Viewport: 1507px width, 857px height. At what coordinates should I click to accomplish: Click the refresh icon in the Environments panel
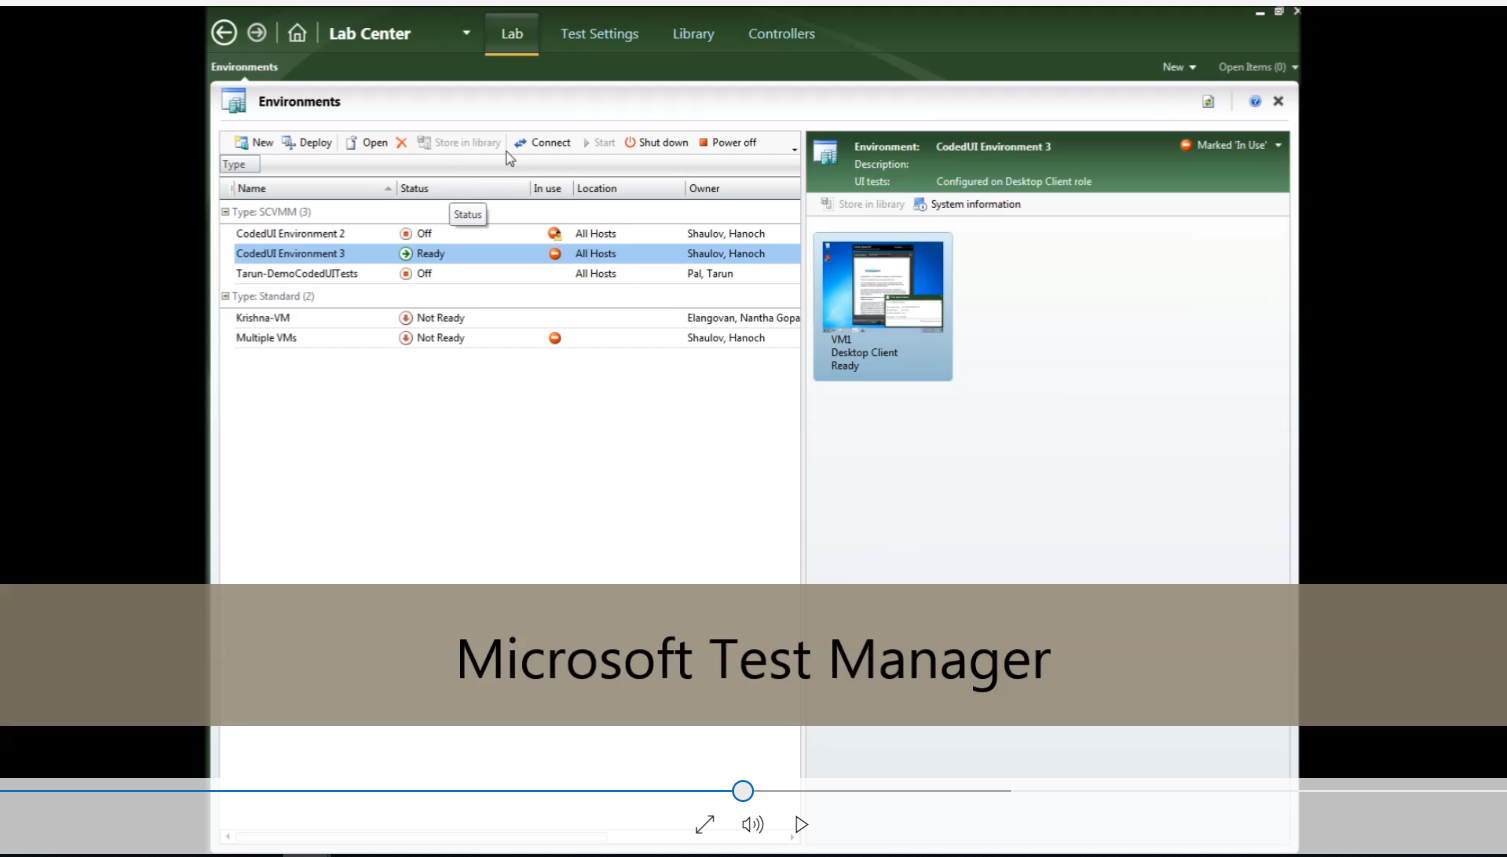[1208, 102]
